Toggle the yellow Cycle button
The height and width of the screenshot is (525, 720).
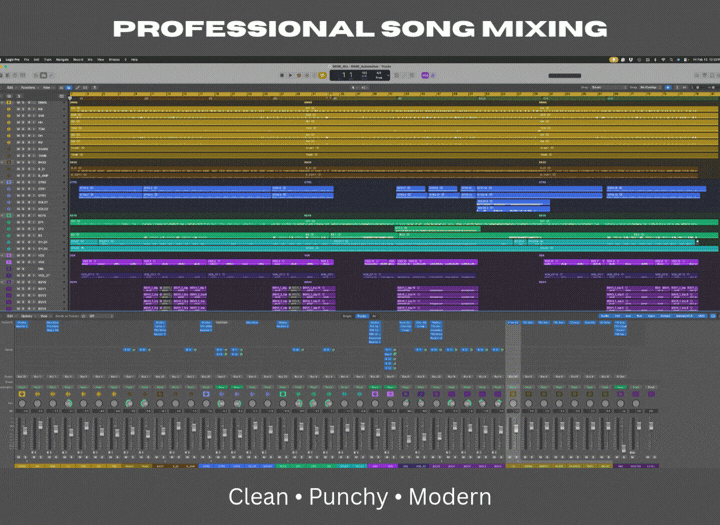[x=322, y=75]
